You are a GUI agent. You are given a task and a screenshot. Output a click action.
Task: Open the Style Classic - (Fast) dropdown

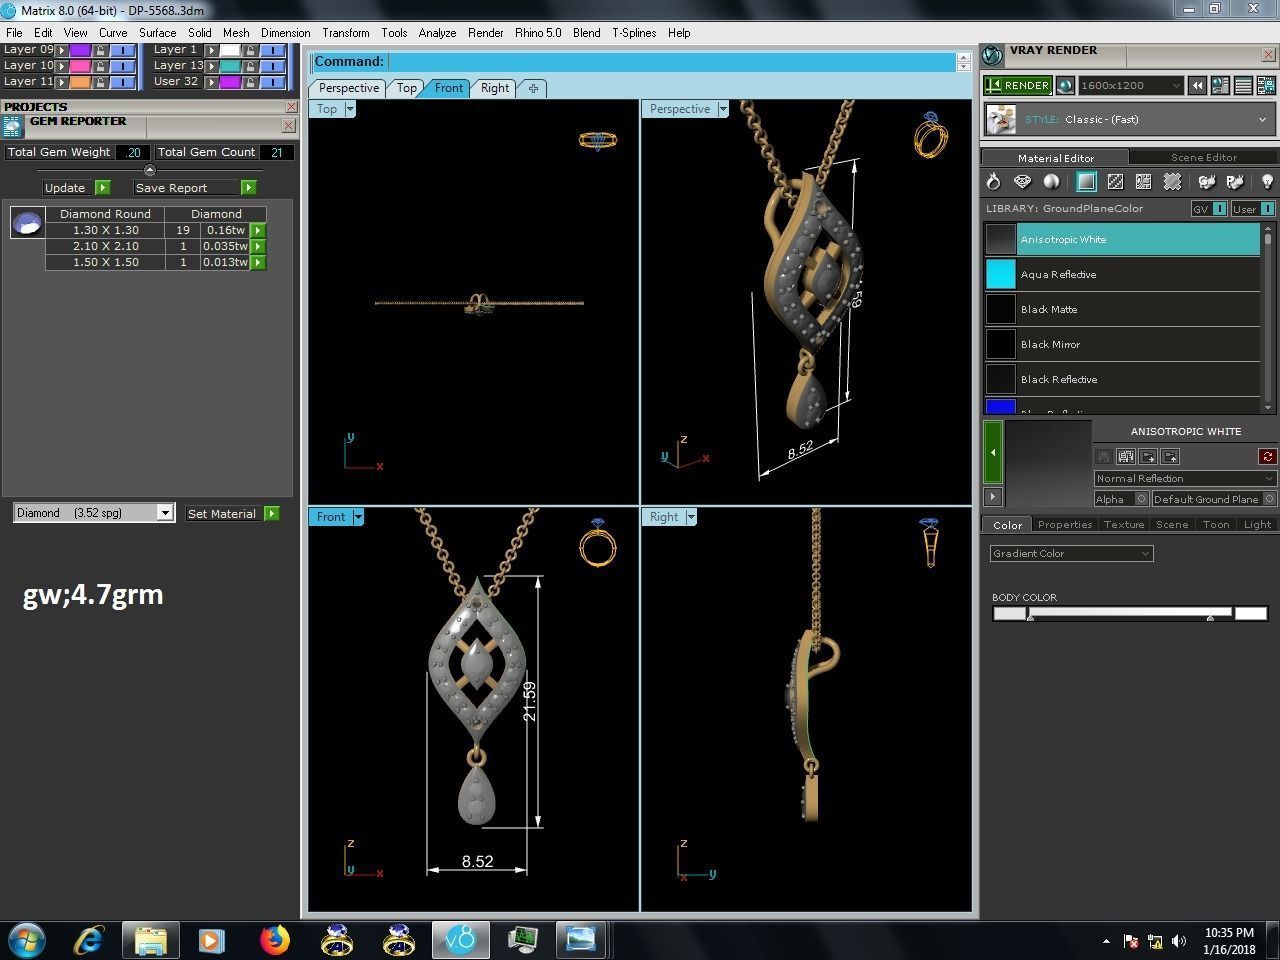coord(1130,119)
